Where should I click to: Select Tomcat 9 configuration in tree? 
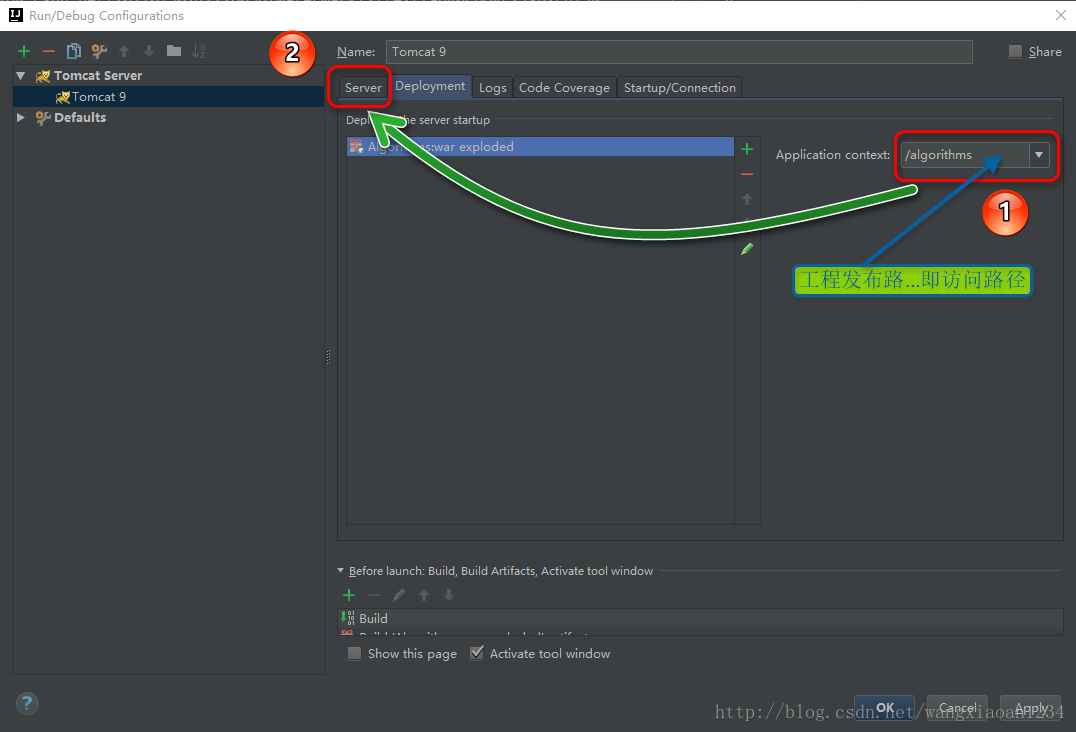pyautogui.click(x=168, y=97)
